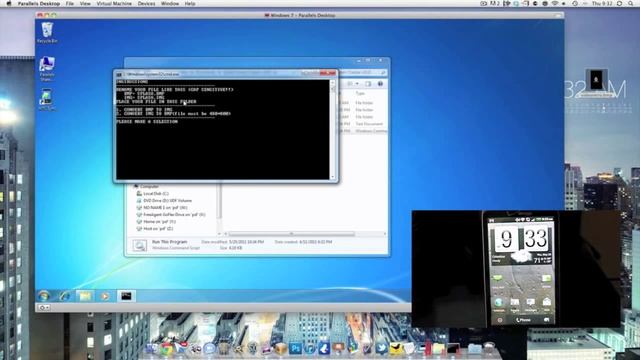Image resolution: width=640 pixels, height=360 pixels.
Task: Click the command prompt scroll up arrow
Action: [x=333, y=82]
